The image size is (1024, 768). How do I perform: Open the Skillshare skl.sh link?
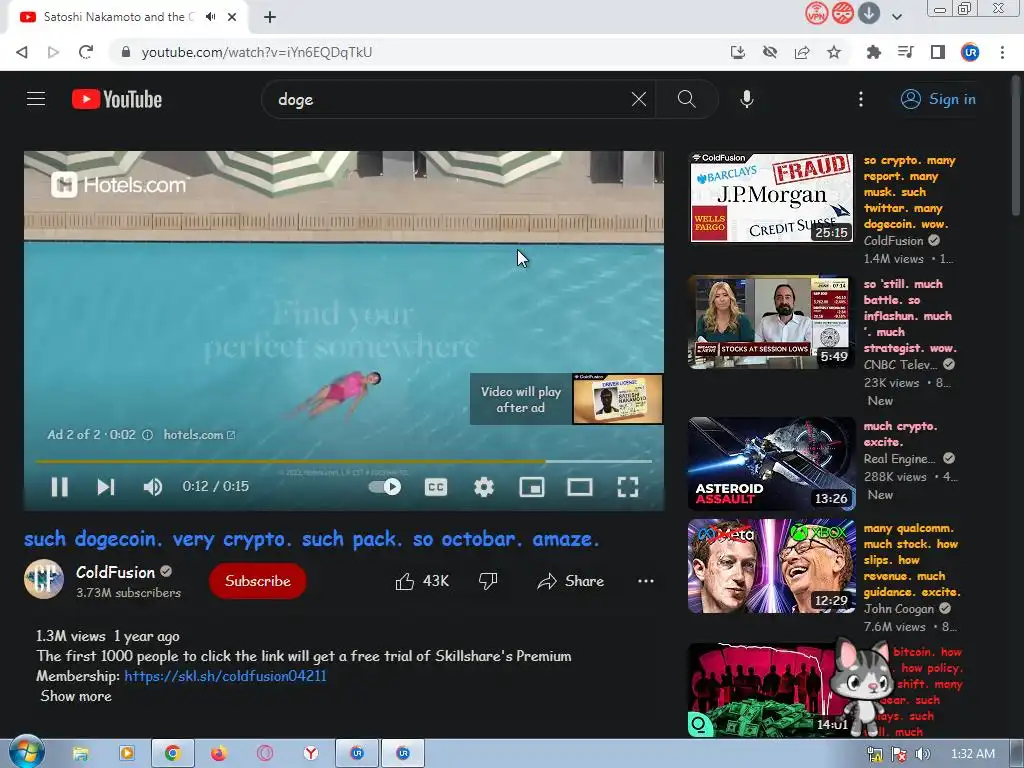tap(225, 676)
